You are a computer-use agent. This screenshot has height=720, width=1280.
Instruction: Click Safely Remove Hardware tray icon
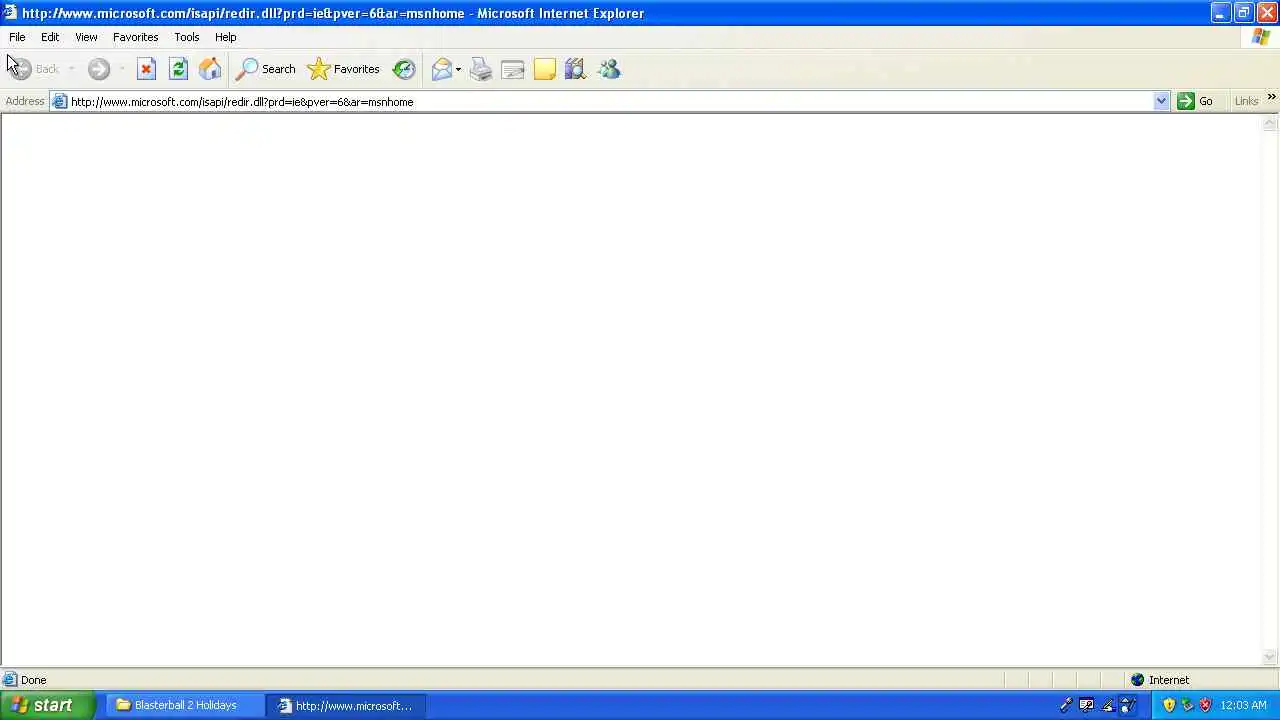tap(1187, 705)
